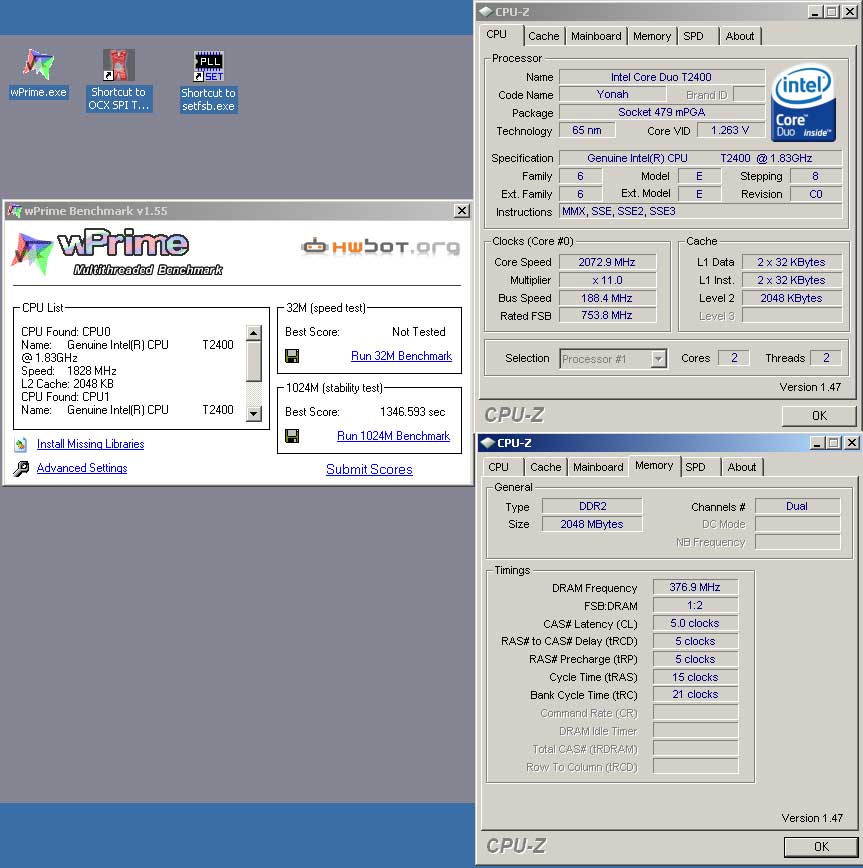This screenshot has height=868, width=863.
Task: Switch to Cache tab in top CPU-Z
Action: (544, 36)
